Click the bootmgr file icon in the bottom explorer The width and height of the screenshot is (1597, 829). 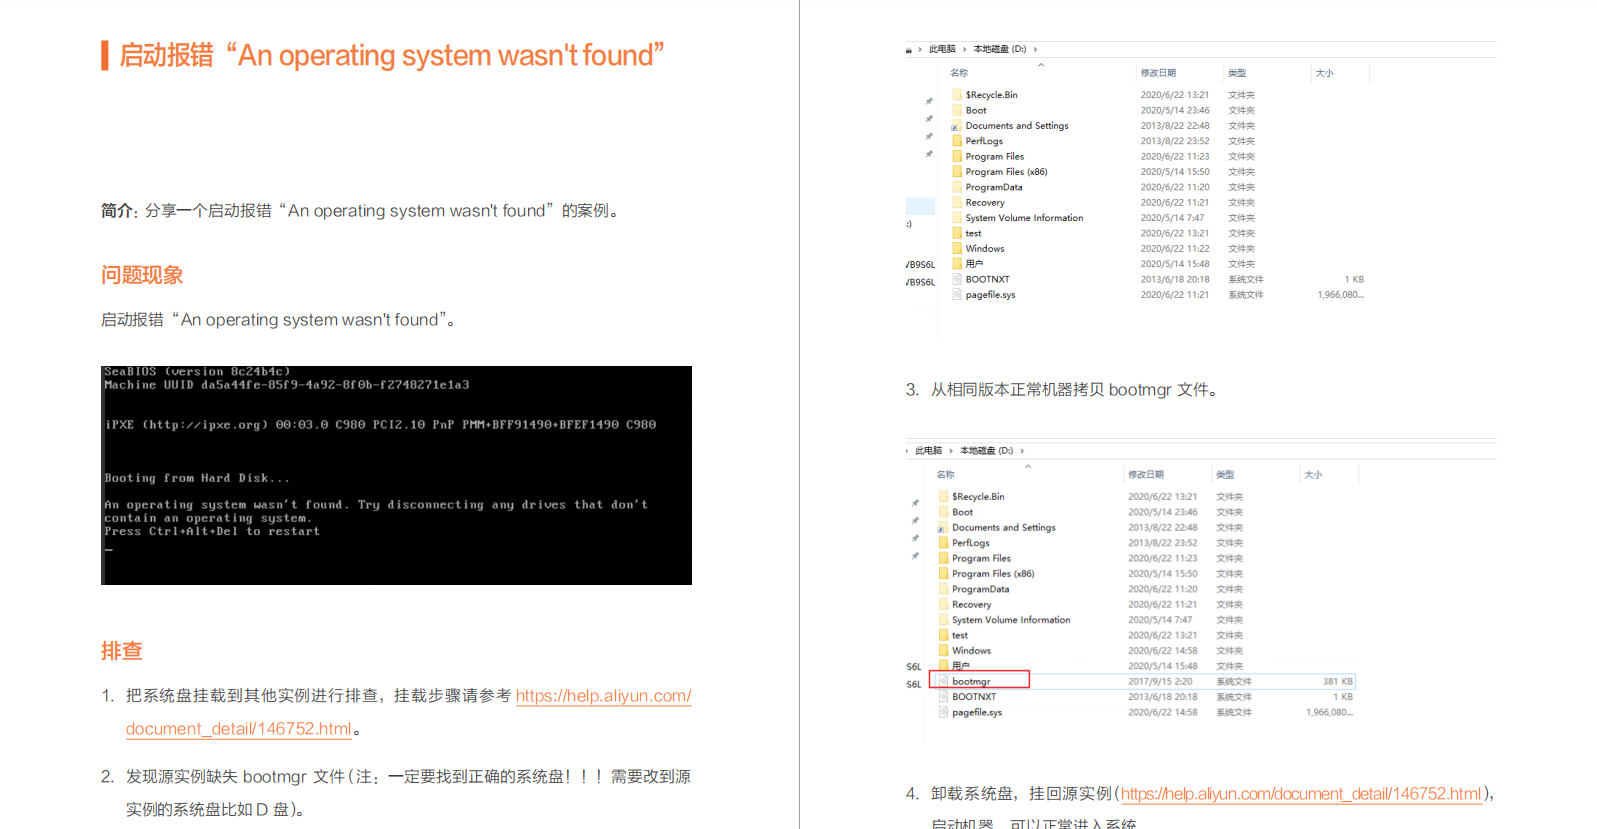(x=943, y=681)
